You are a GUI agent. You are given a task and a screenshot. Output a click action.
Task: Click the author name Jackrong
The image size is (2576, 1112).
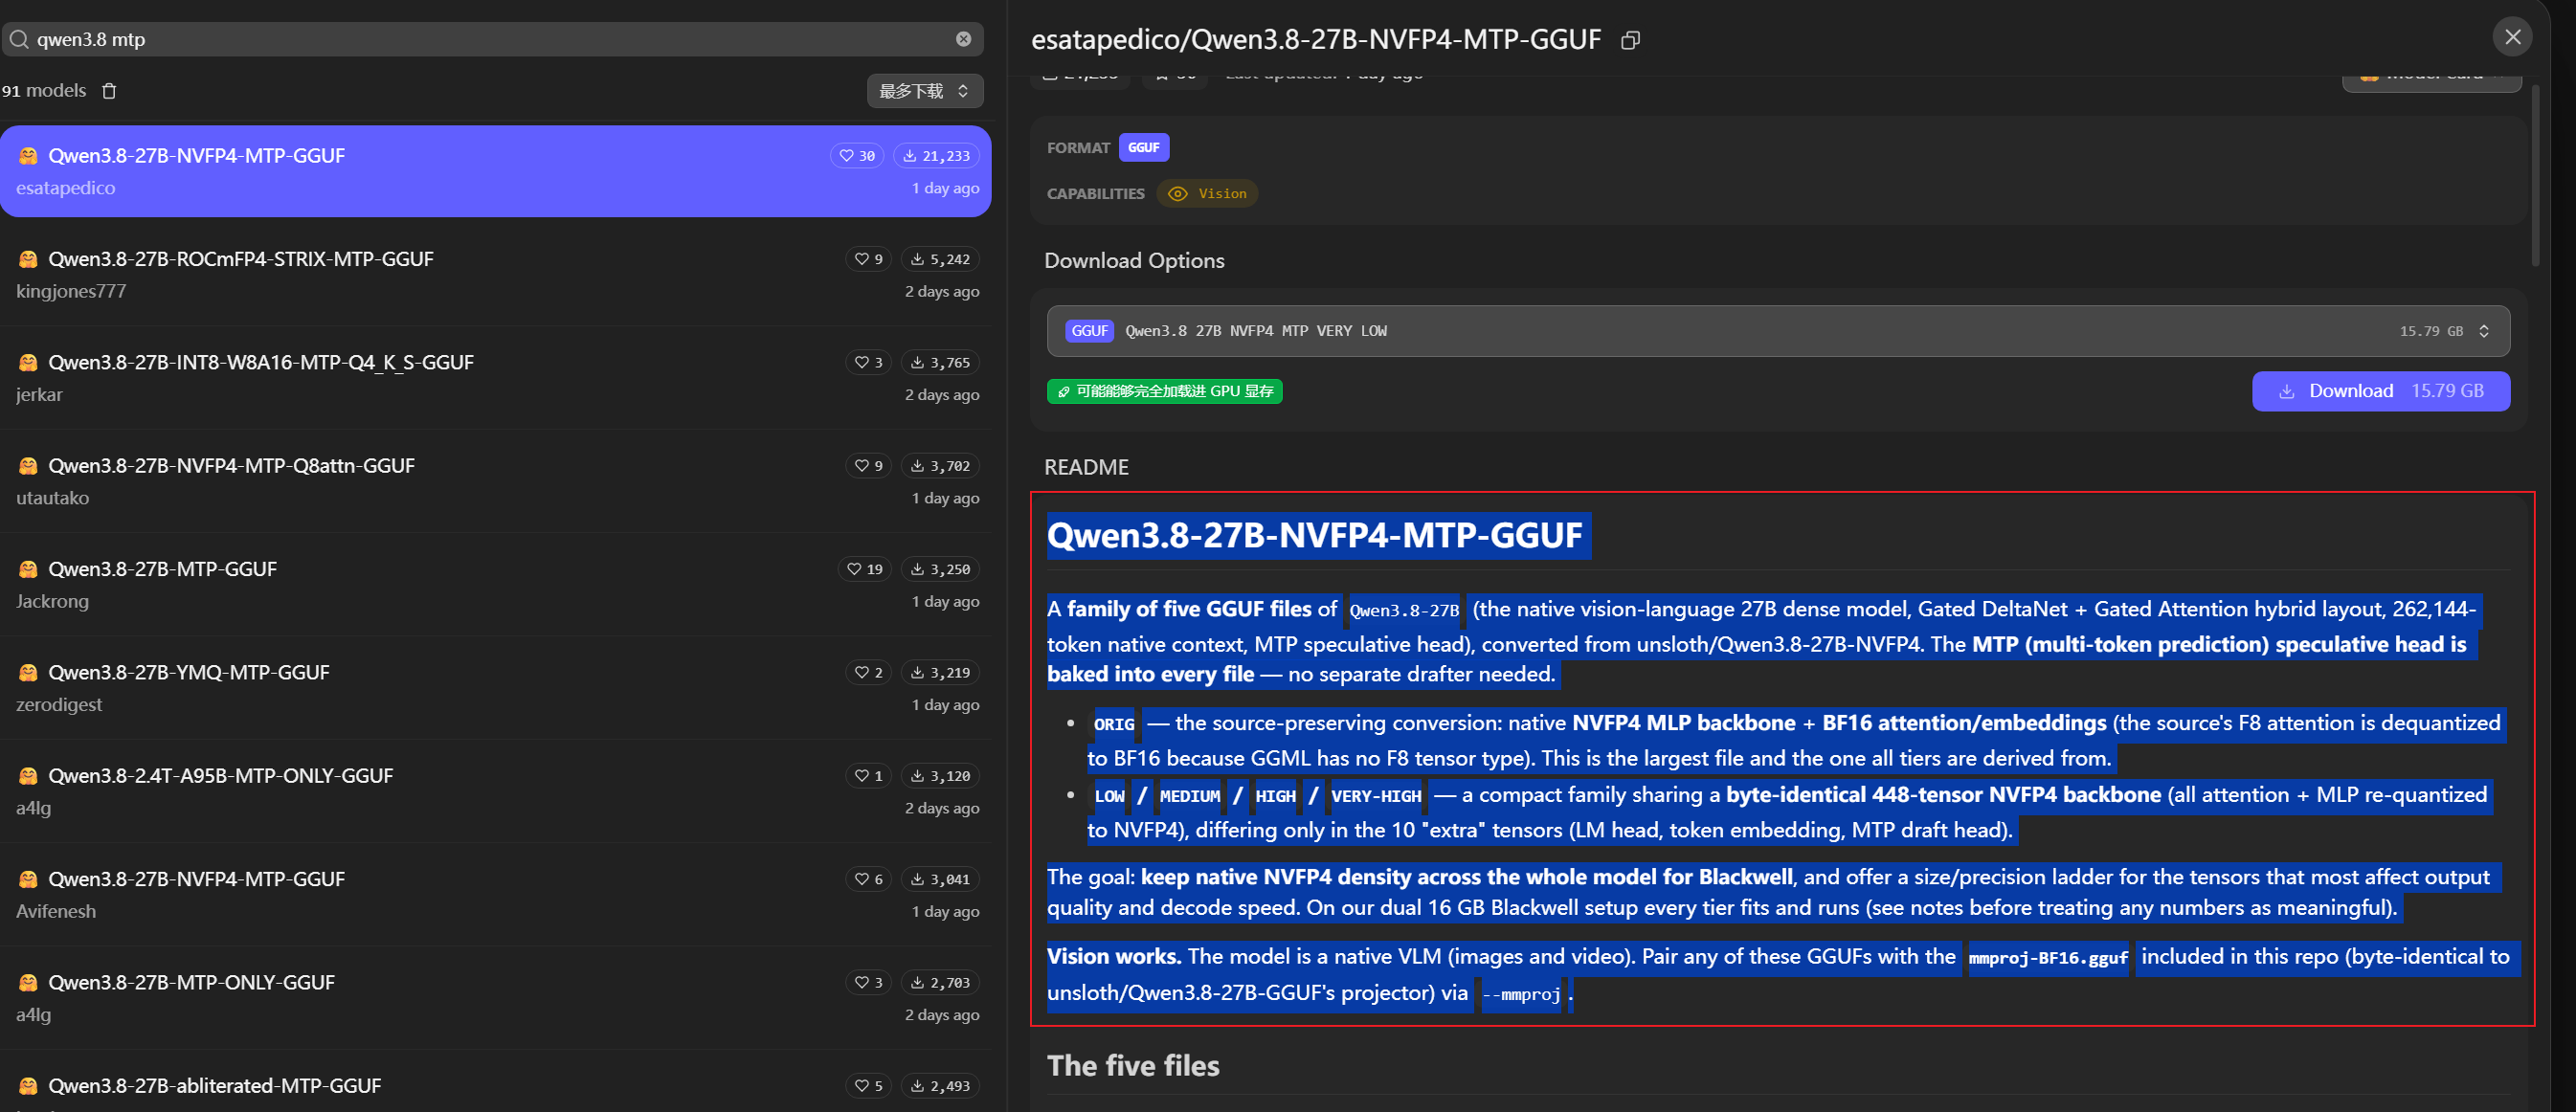pyautogui.click(x=52, y=601)
